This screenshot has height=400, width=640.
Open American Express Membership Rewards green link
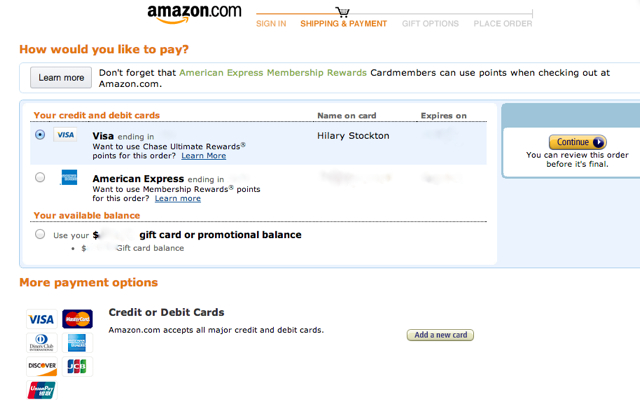tap(273, 73)
